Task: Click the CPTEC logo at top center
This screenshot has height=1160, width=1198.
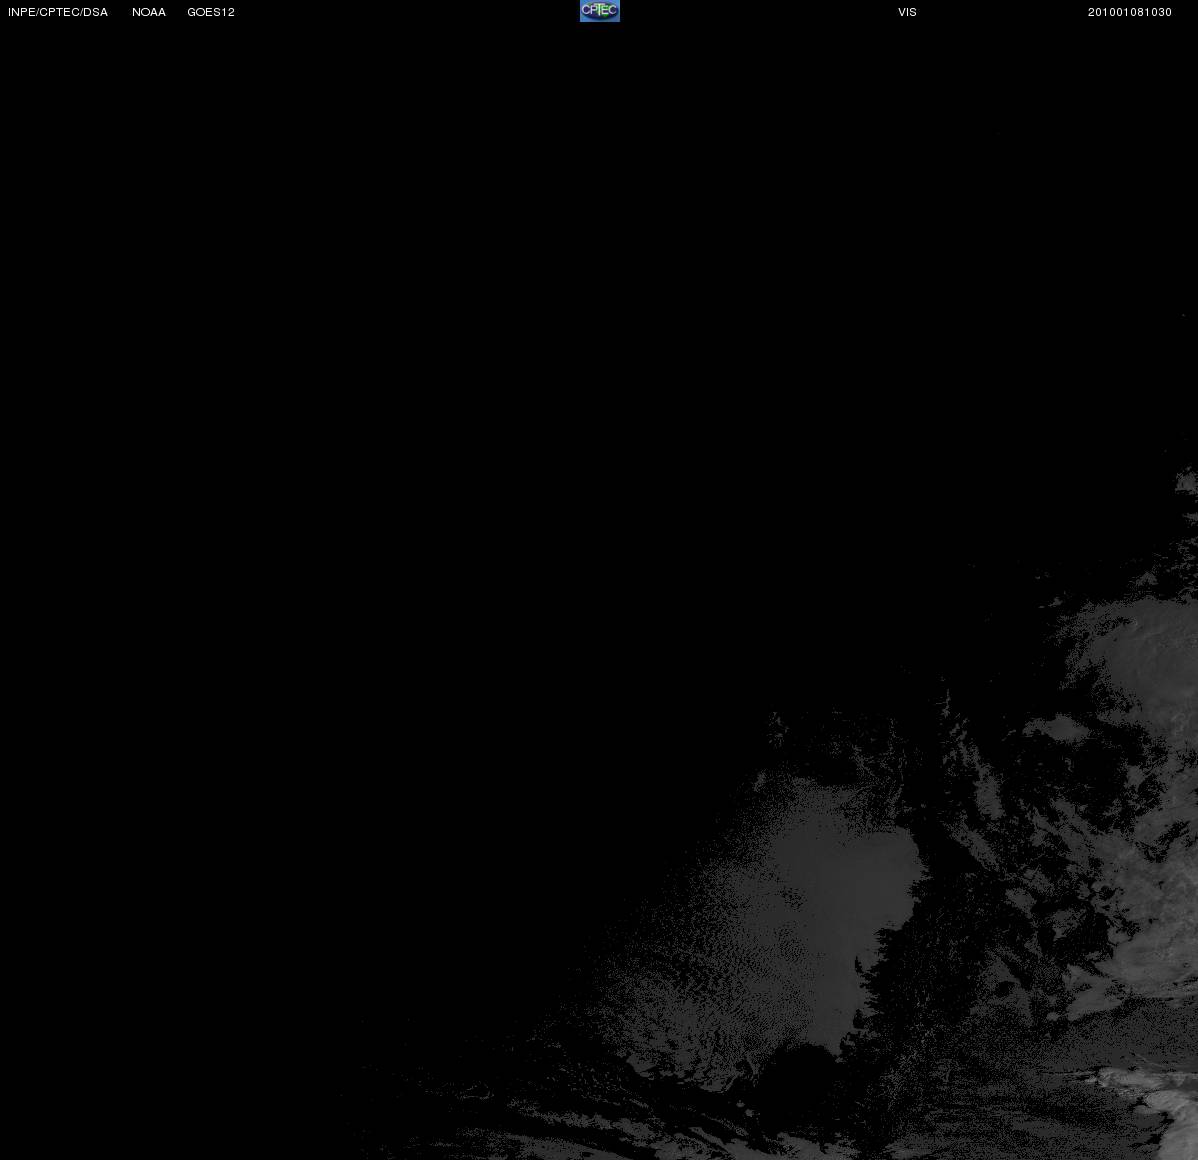Action: coord(600,11)
